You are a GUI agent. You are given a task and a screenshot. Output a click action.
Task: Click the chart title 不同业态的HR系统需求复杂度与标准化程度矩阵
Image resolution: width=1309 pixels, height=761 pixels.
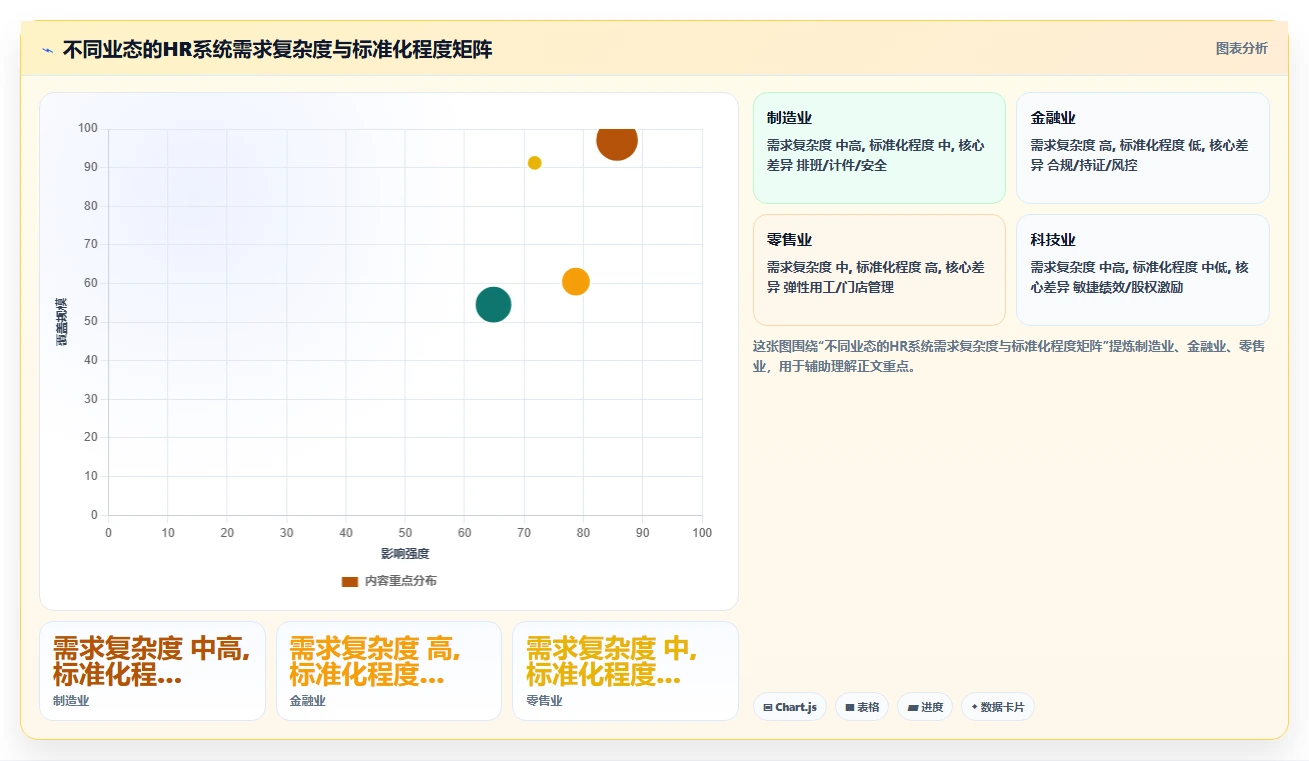coord(277,49)
